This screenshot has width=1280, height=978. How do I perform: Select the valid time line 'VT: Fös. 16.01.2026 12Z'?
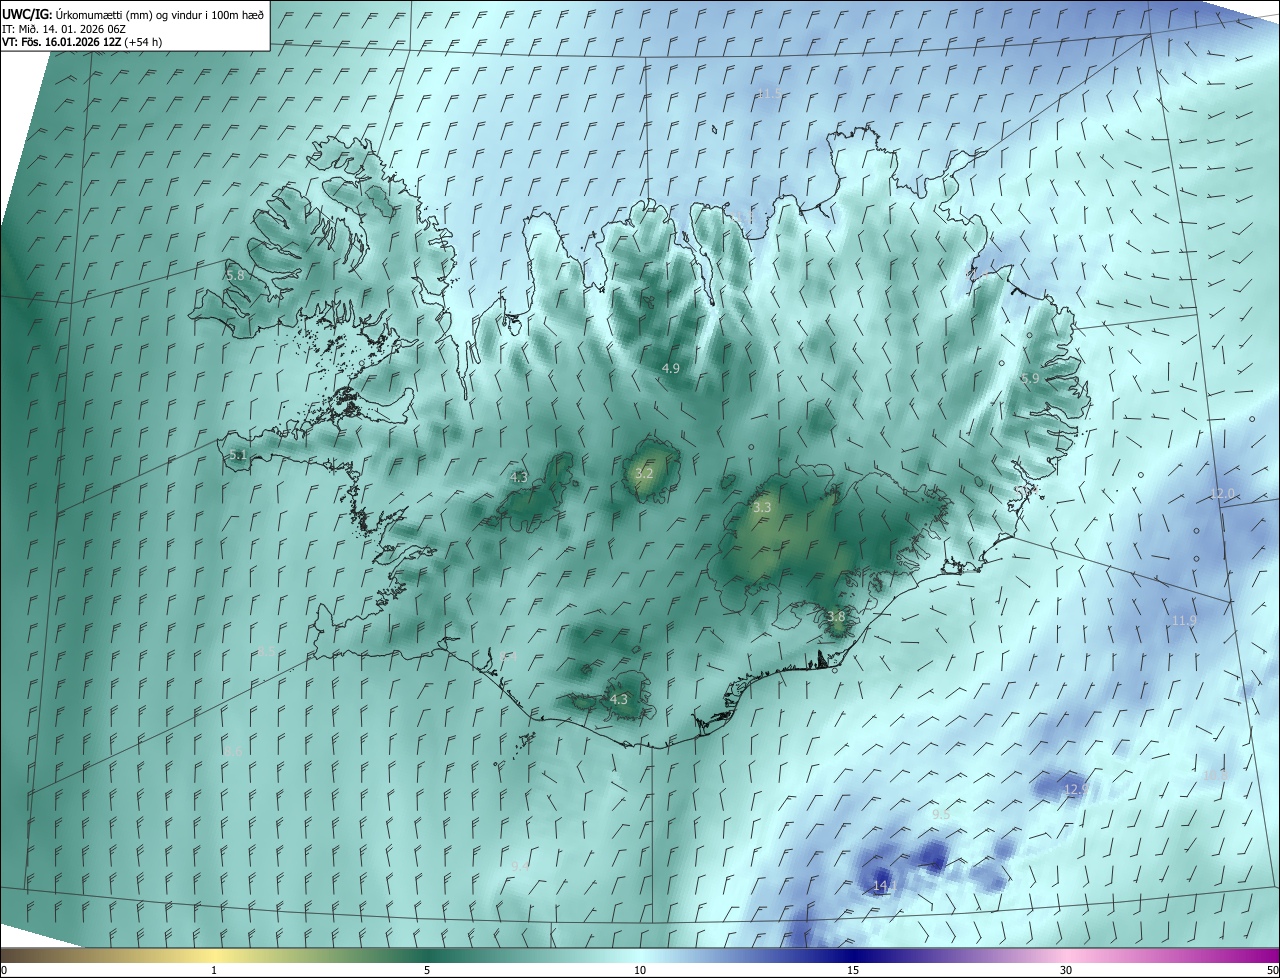pyautogui.click(x=61, y=42)
